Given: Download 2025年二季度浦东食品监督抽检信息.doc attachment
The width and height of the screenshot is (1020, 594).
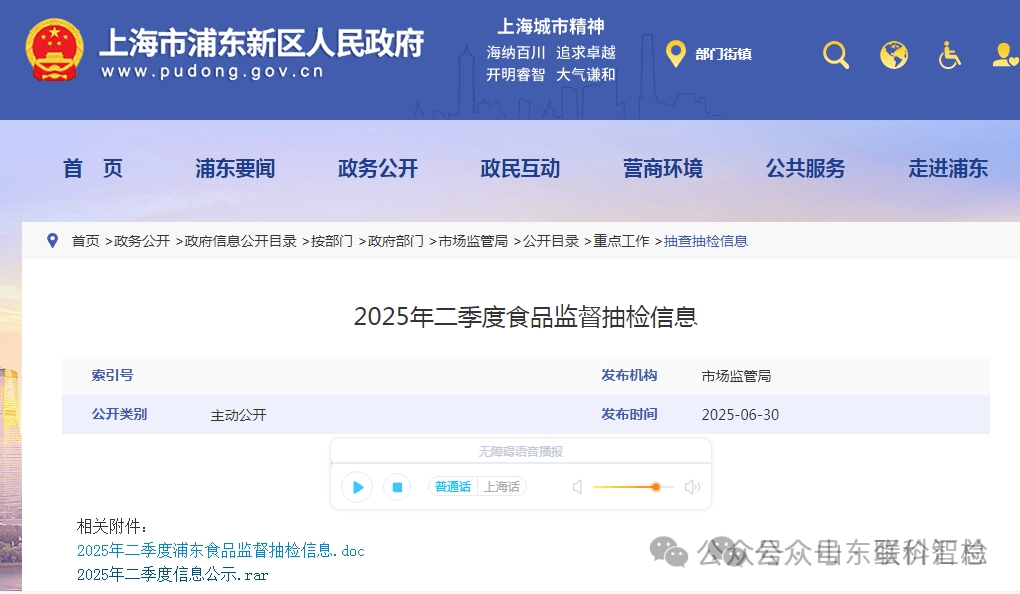Looking at the screenshot, I should click(221, 551).
